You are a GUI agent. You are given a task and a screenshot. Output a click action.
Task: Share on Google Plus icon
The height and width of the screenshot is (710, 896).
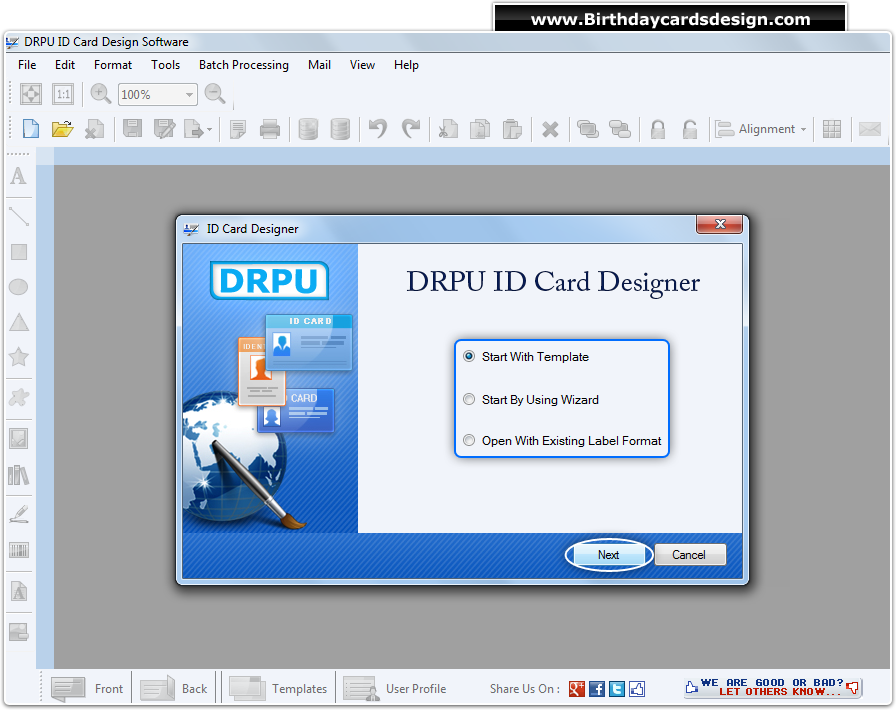(577, 689)
